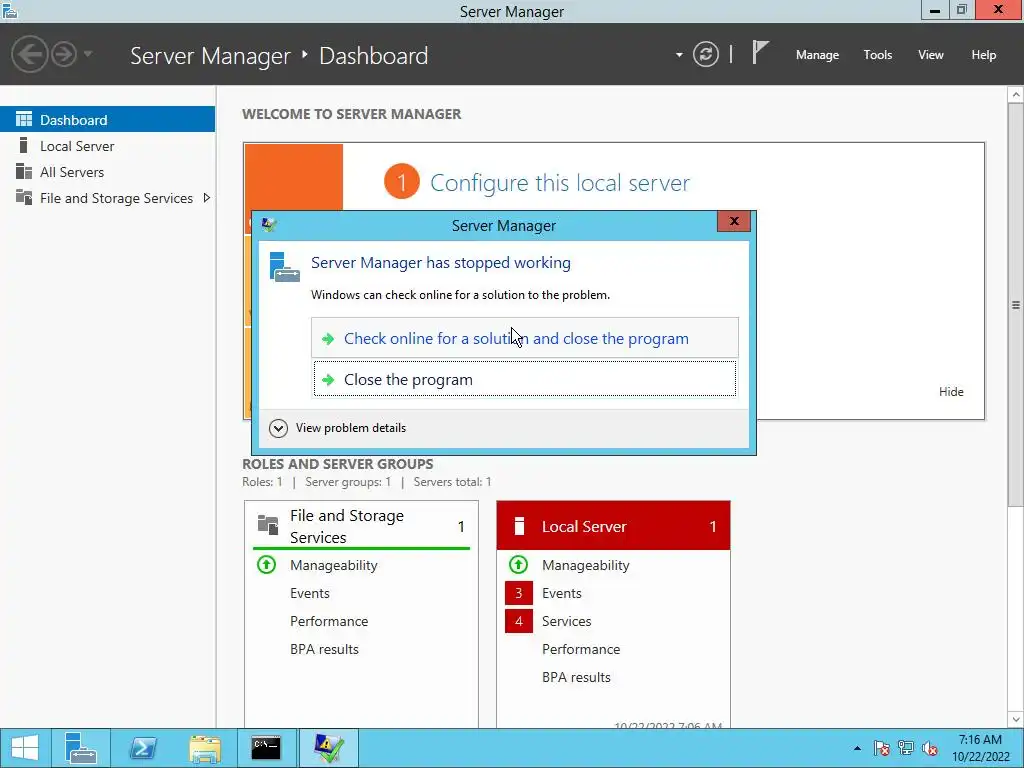This screenshot has width=1024, height=768.
Task: Hide the welcome tile
Action: pyautogui.click(x=951, y=391)
